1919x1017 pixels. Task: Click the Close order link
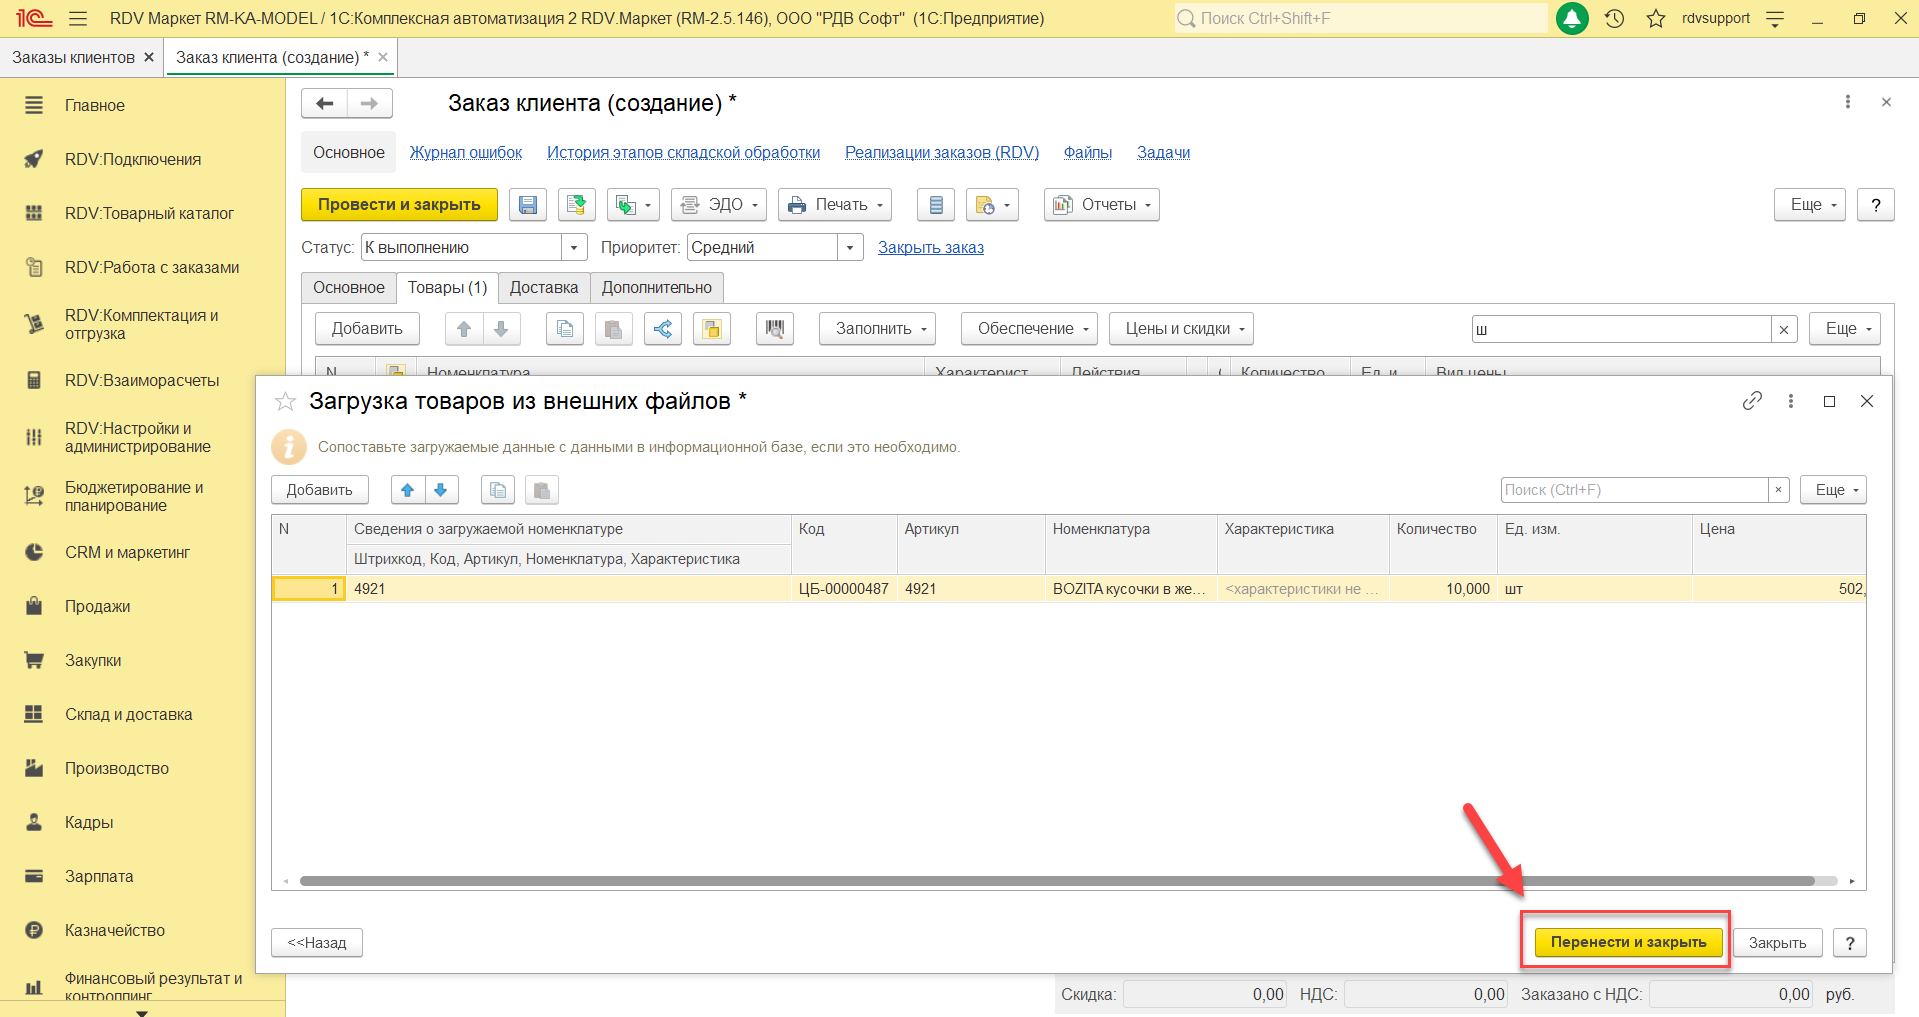tap(930, 248)
